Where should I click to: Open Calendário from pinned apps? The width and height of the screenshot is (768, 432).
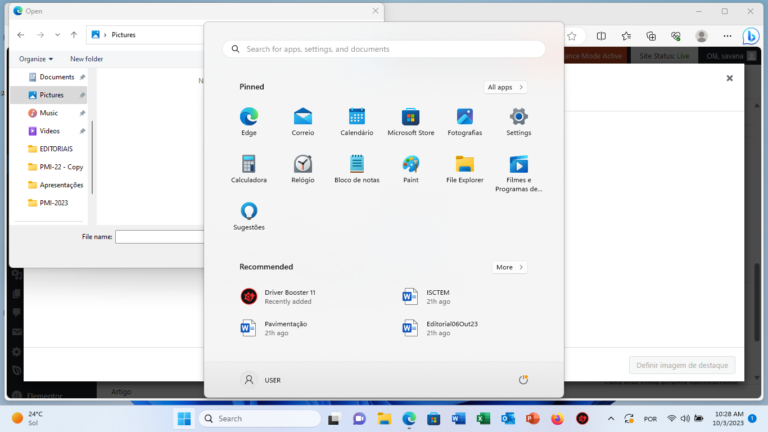(356, 120)
